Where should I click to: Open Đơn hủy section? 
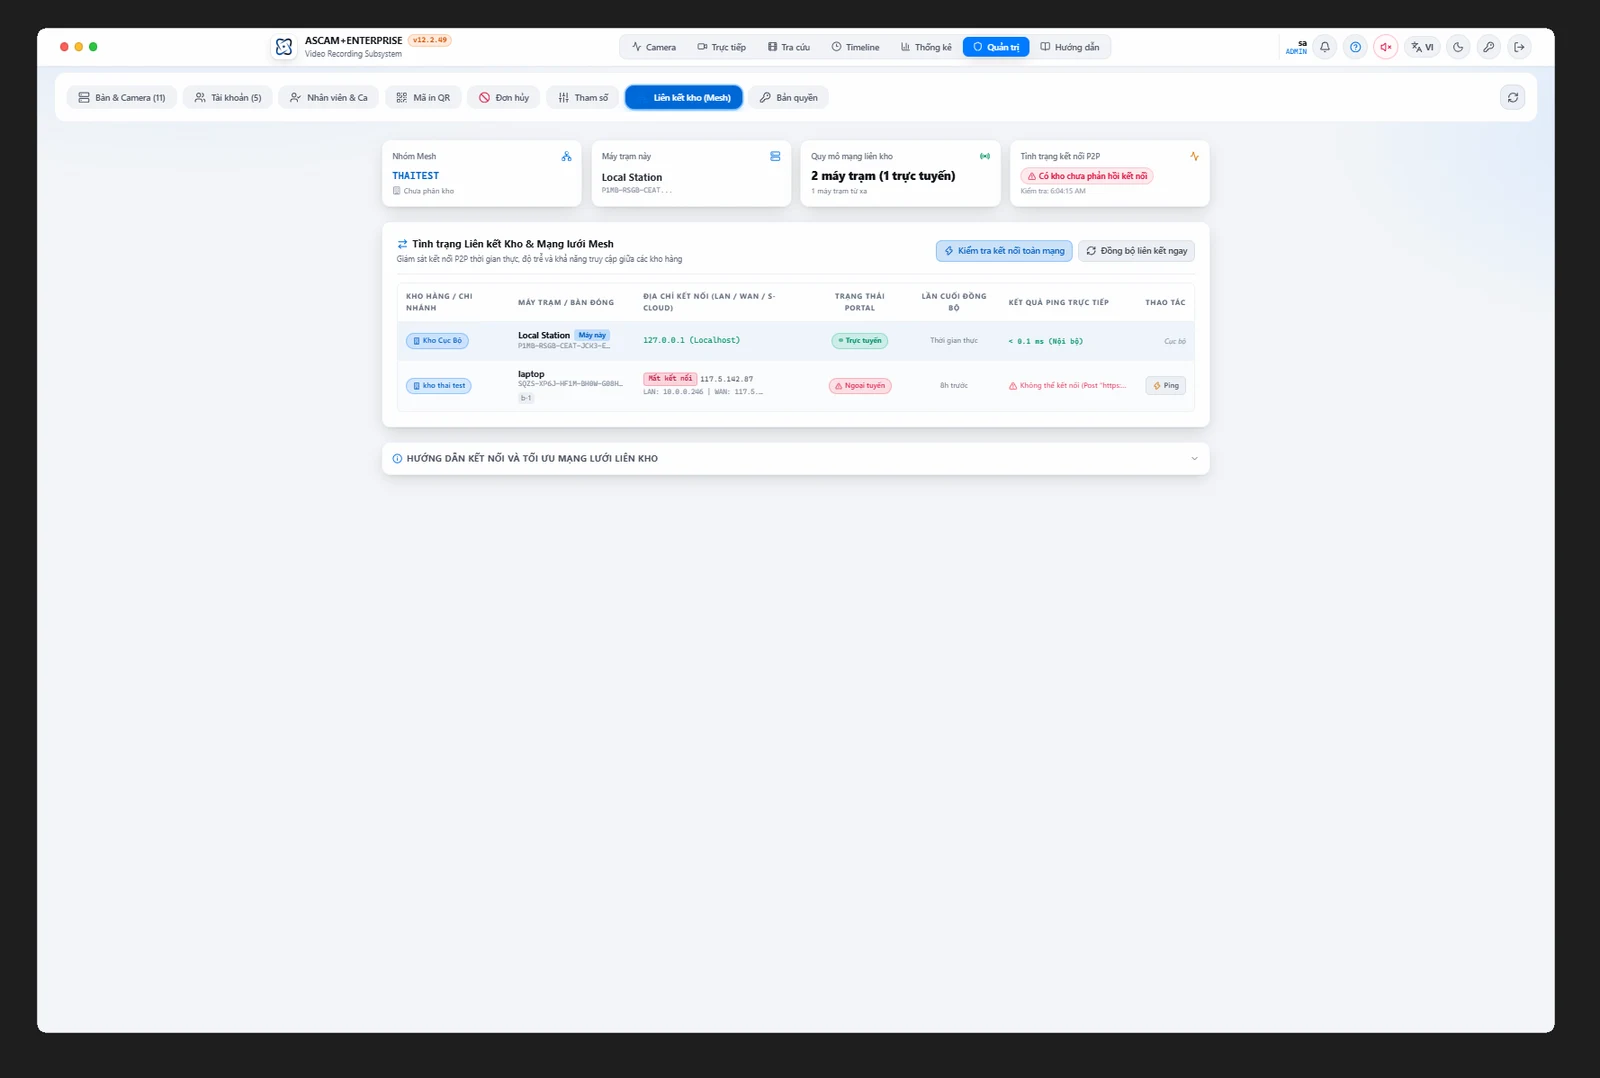click(504, 97)
